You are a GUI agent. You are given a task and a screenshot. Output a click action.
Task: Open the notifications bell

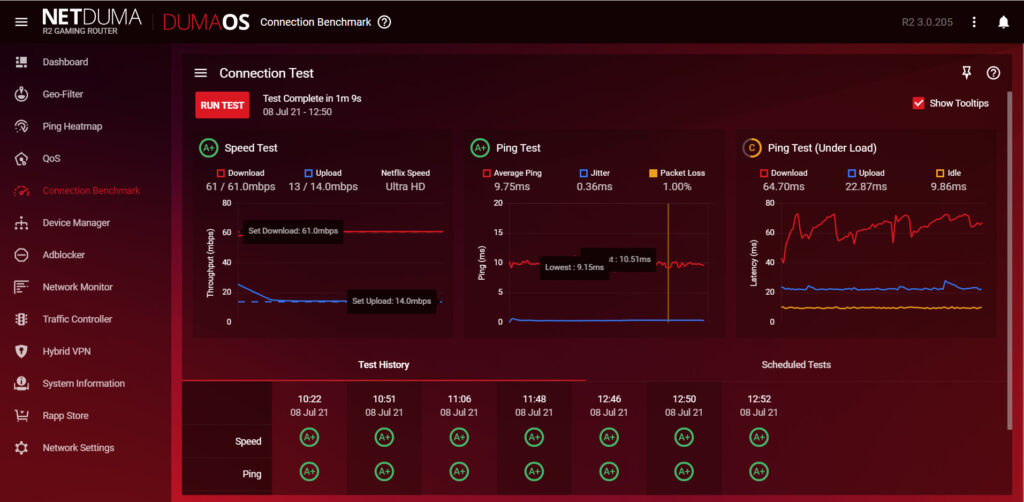1004,22
